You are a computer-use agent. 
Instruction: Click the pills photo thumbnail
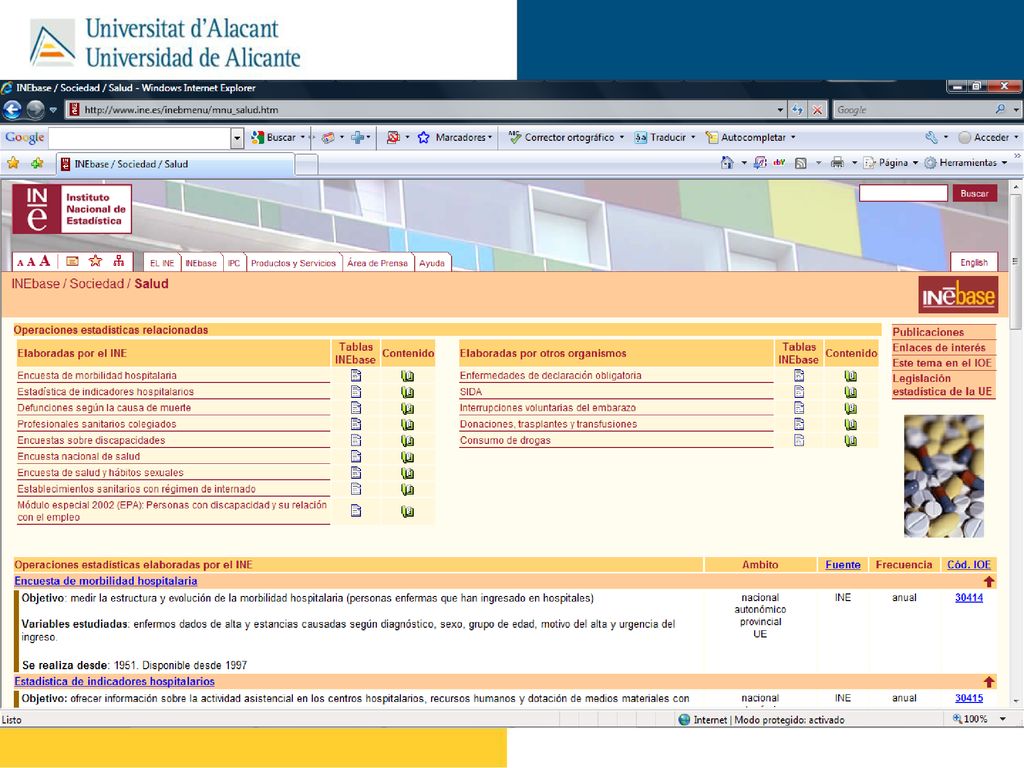[944, 476]
